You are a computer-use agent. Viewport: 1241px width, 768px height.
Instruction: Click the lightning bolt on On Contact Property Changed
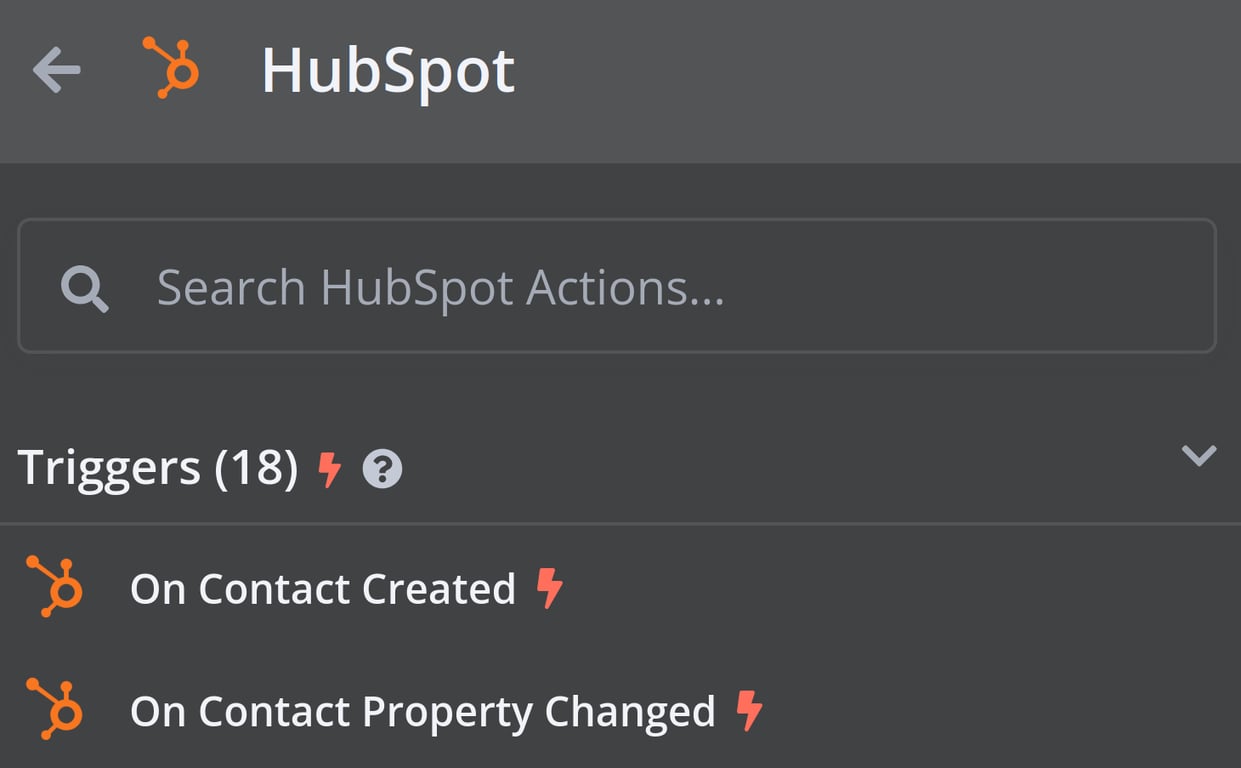coord(749,710)
